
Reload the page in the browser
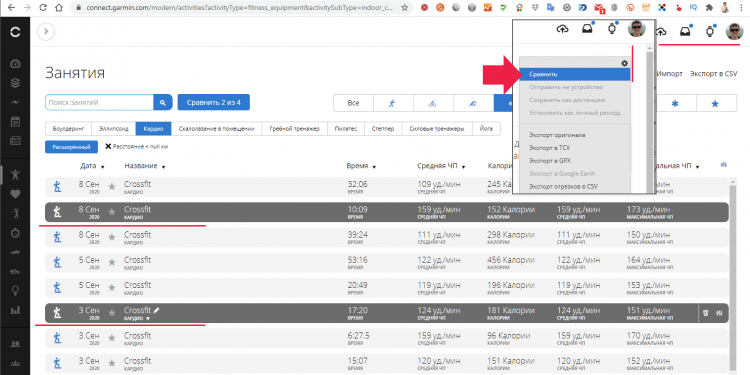(43, 8)
